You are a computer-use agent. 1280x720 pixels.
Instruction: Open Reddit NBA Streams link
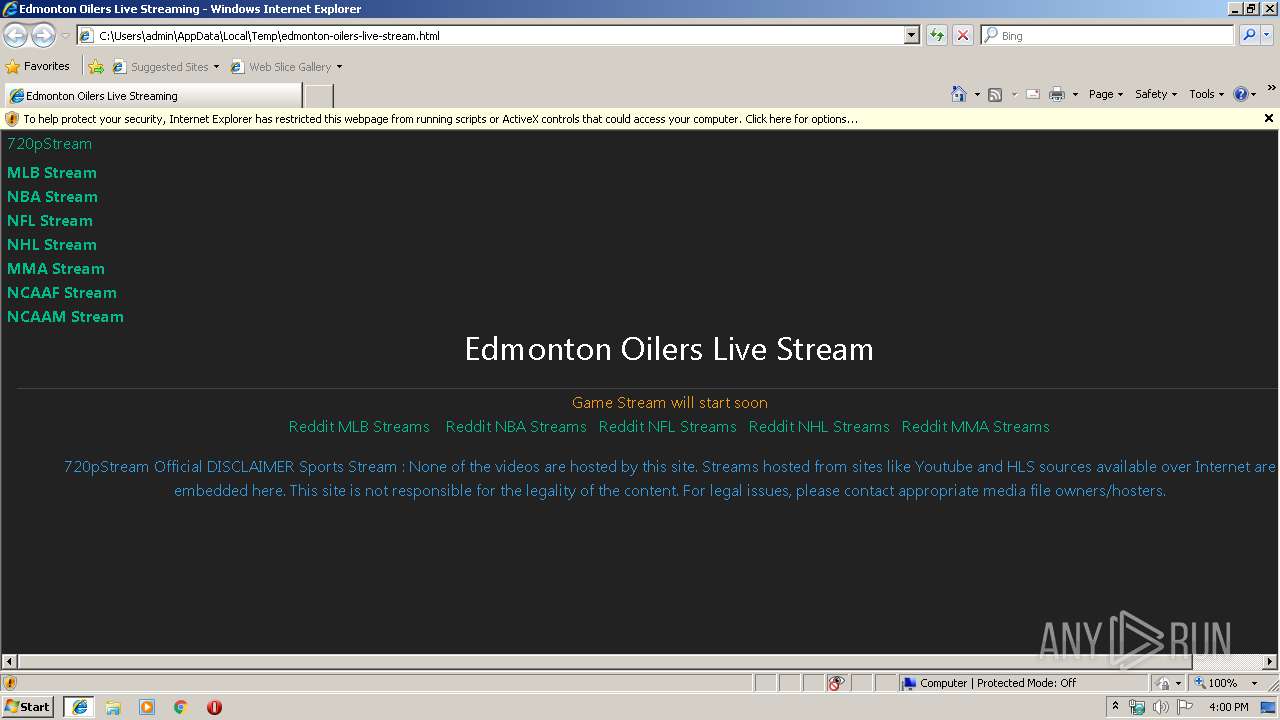coord(516,427)
